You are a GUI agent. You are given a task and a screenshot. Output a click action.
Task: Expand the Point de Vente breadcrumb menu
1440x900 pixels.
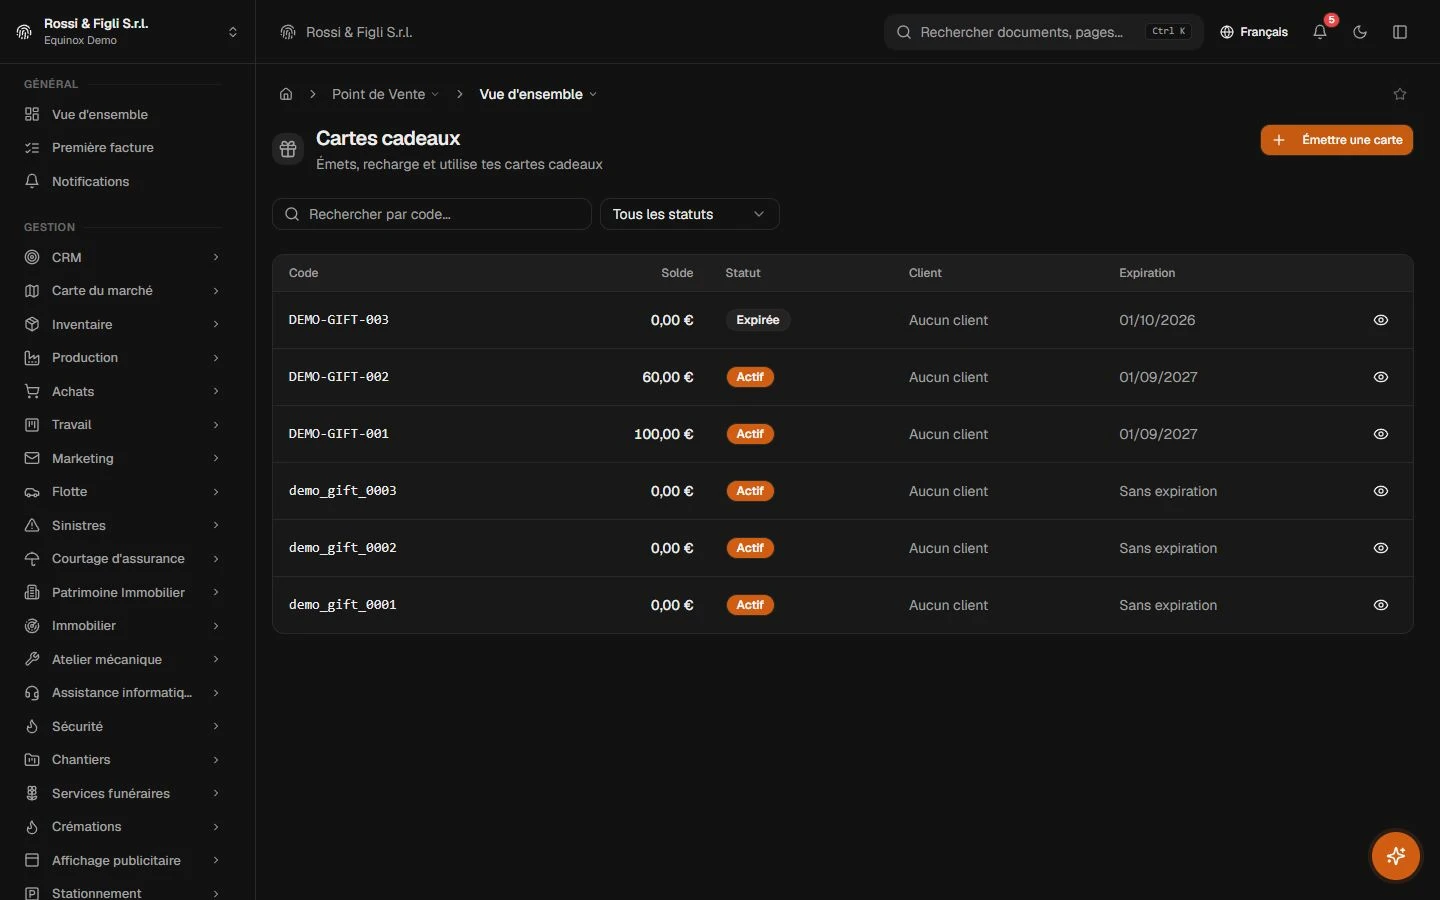tap(385, 94)
